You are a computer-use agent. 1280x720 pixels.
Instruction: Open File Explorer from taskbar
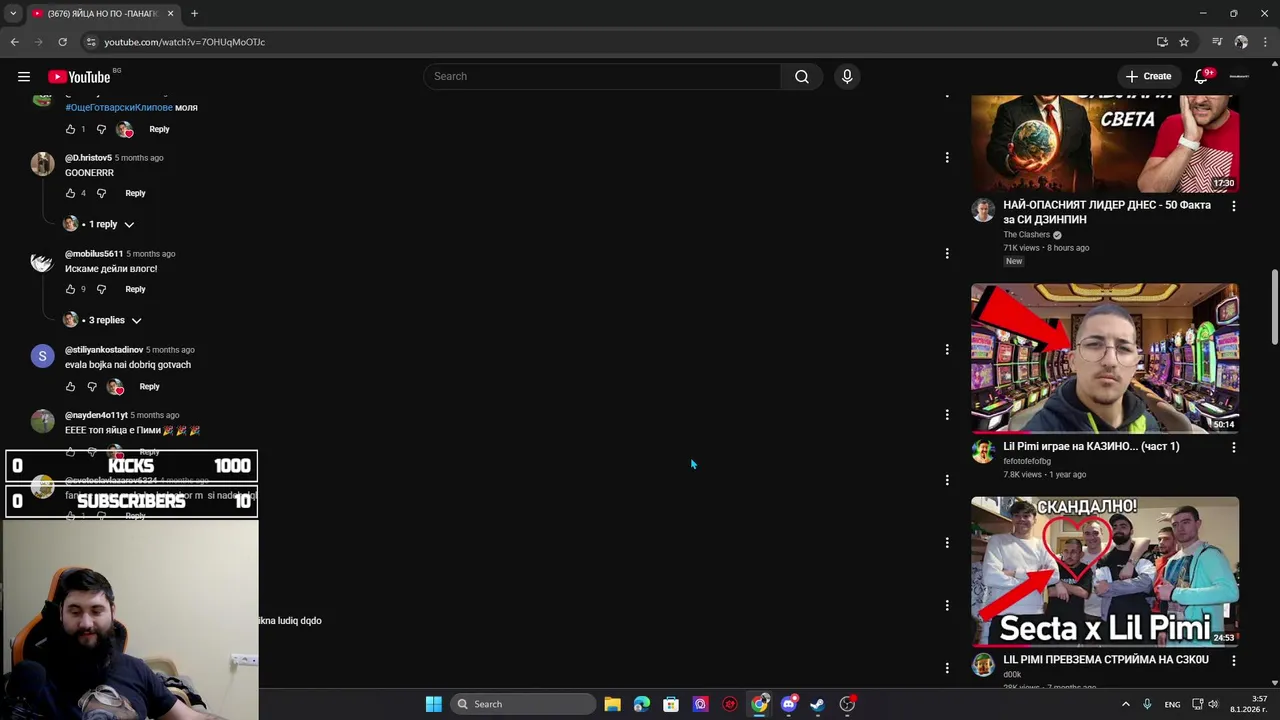[x=612, y=704]
